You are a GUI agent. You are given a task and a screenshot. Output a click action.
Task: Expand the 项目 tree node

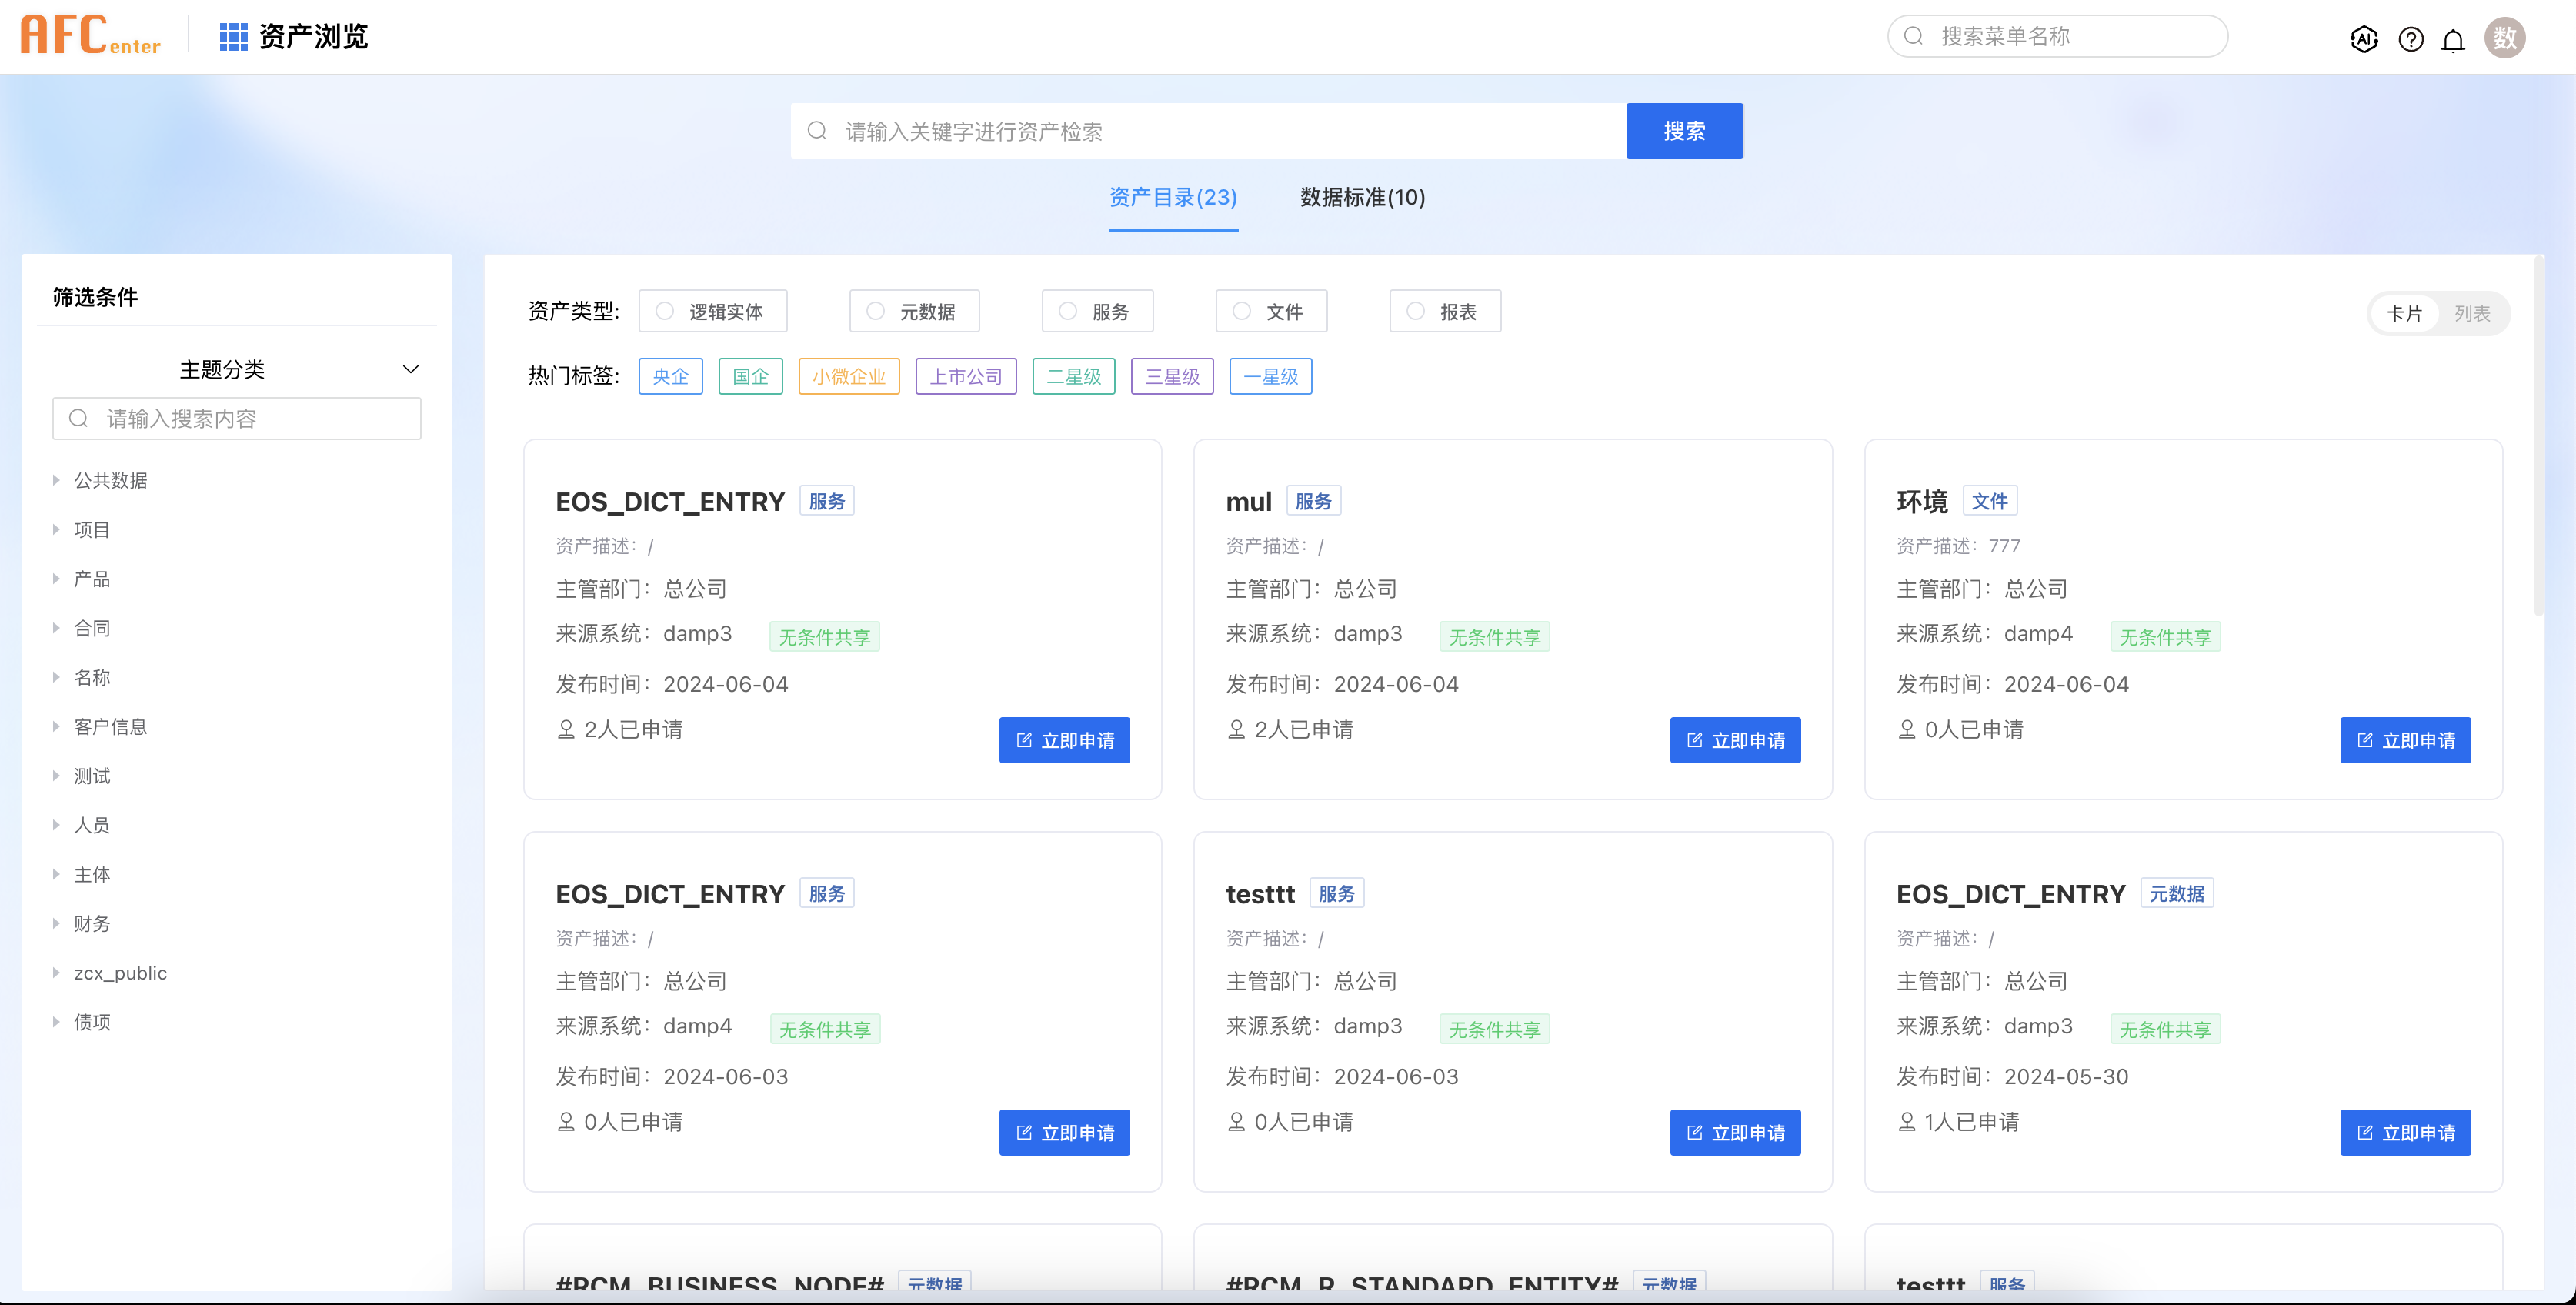tap(56, 529)
